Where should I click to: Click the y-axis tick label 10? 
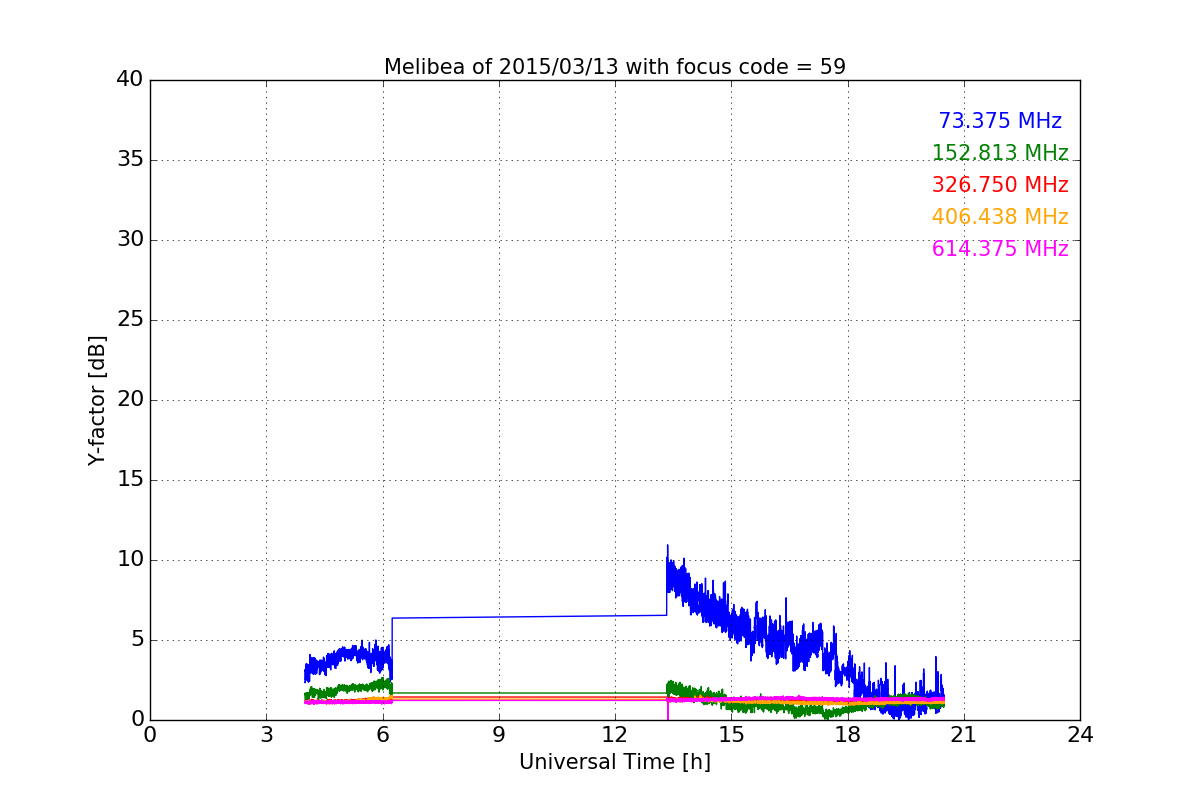click(x=129, y=560)
